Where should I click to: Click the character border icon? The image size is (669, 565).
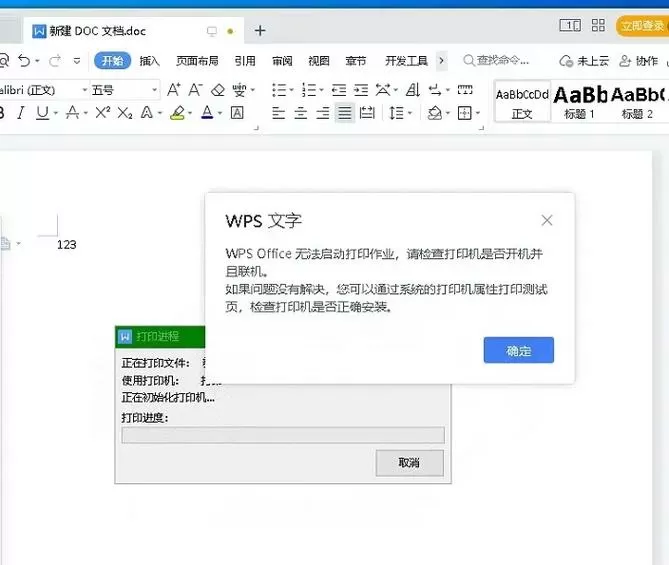[237, 113]
